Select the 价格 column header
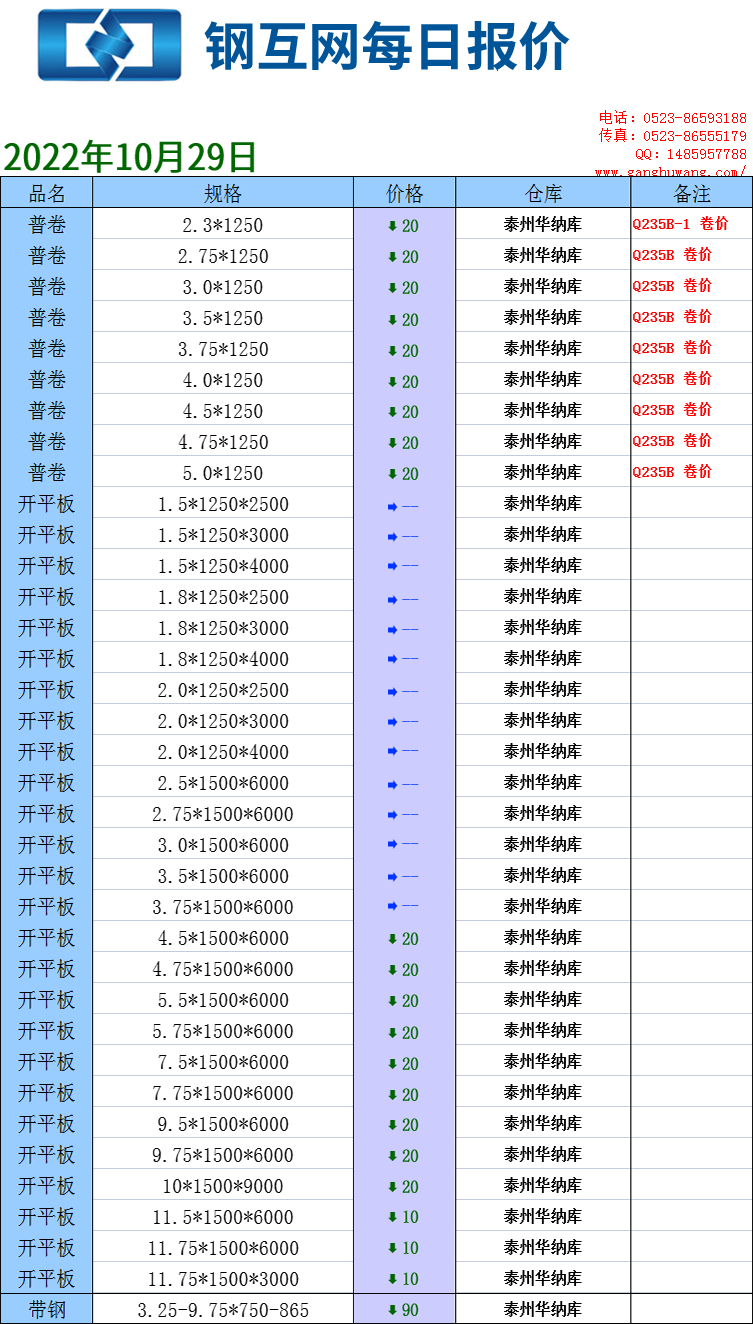This screenshot has width=753, height=1324. pos(404,193)
